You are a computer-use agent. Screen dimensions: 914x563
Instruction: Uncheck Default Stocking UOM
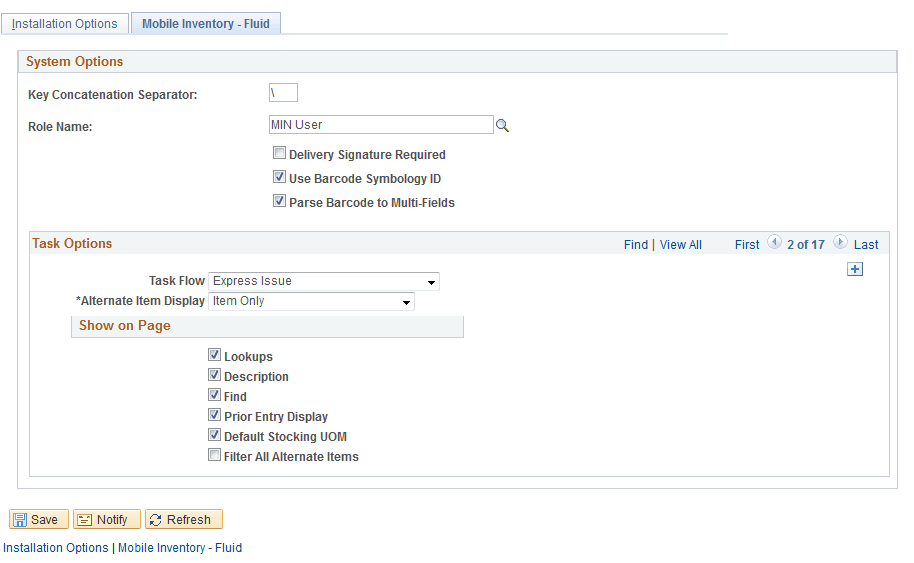215,435
